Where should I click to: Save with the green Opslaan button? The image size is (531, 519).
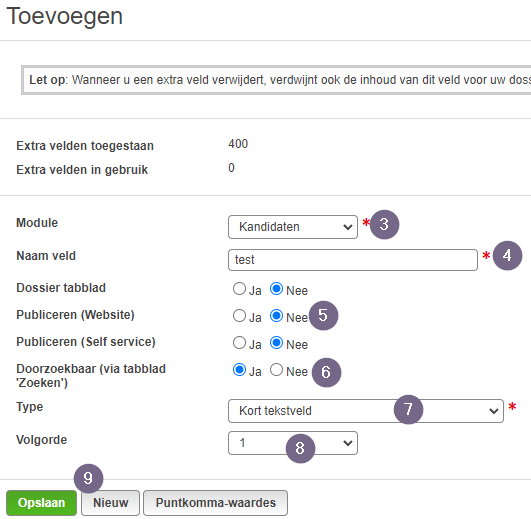click(x=41, y=503)
